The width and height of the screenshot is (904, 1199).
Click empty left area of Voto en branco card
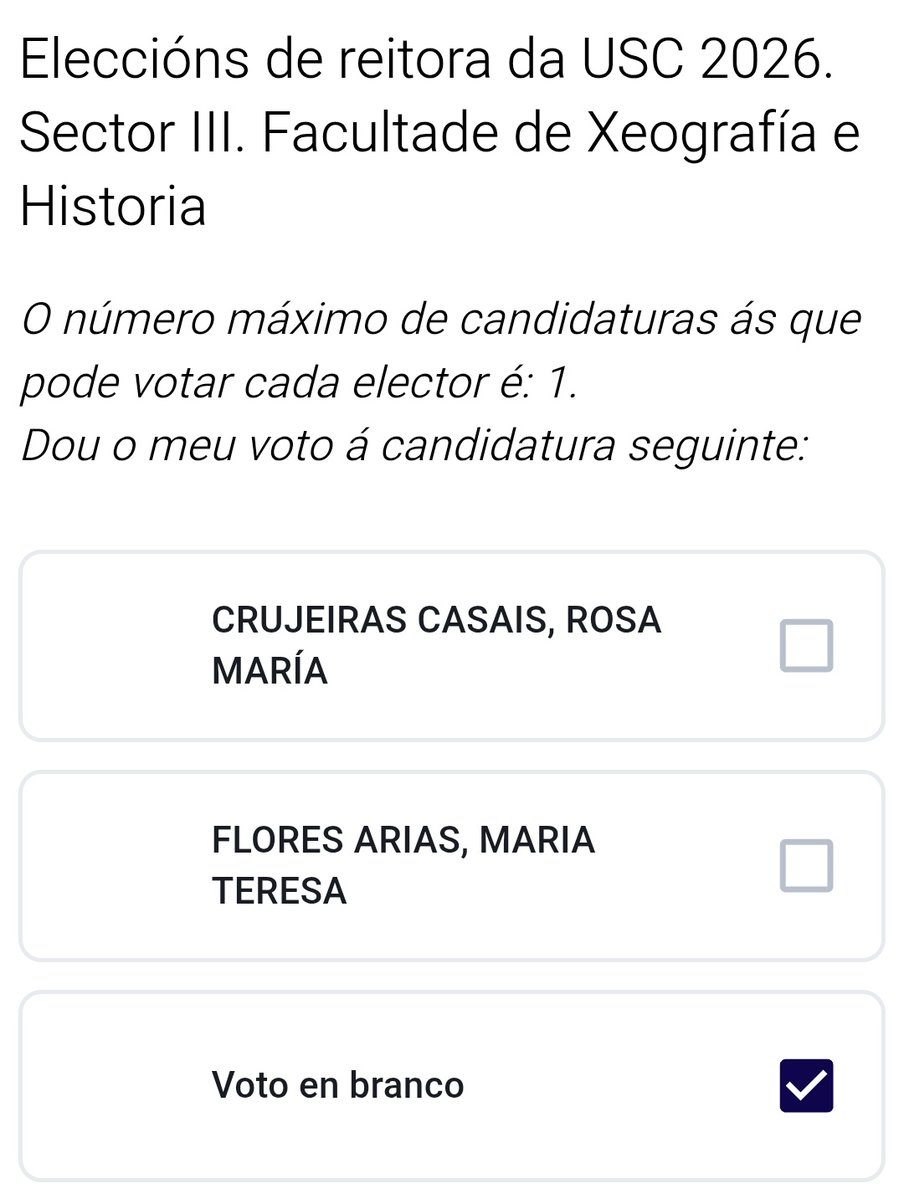pyautogui.click(x=115, y=1086)
